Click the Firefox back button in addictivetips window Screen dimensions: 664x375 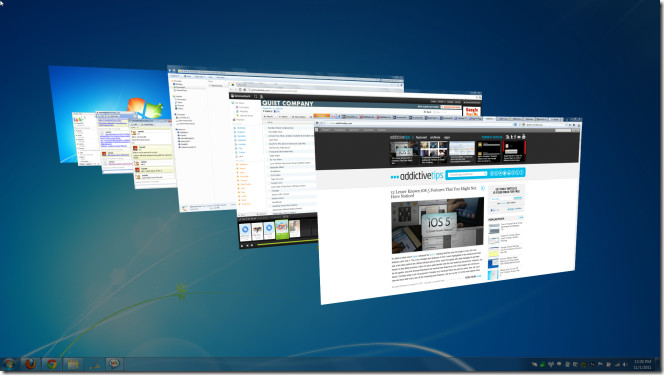click(x=318, y=122)
